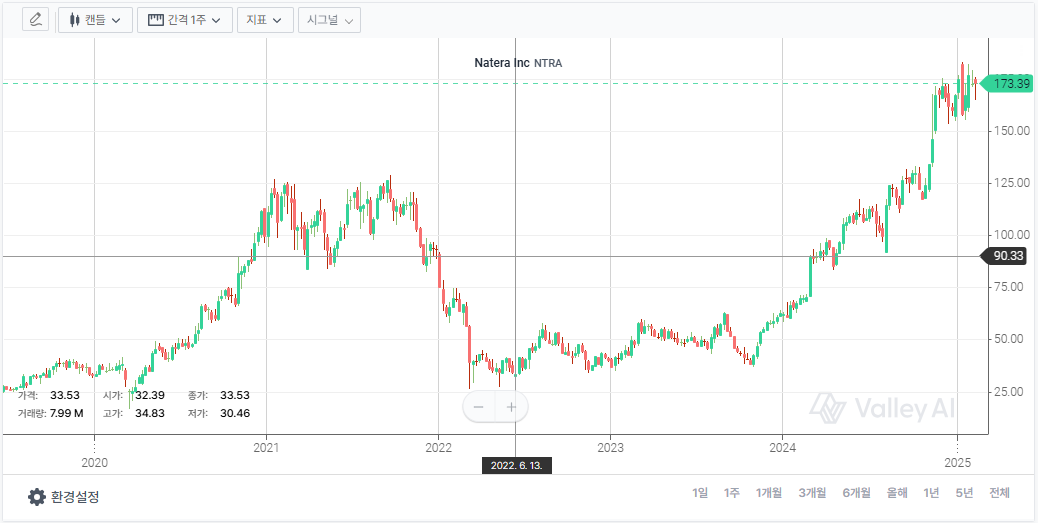The width and height of the screenshot is (1038, 523).
Task: Click the 90.33 crosshair price label
Action: pyautogui.click(x=1006, y=256)
